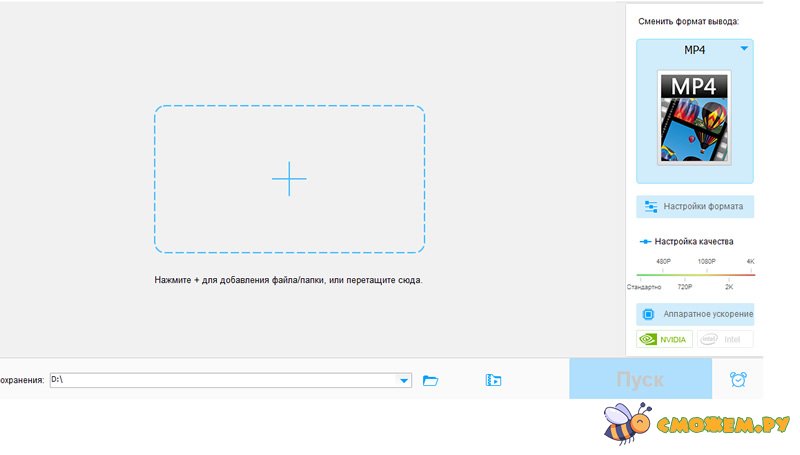Open the output folder browse icon
Screen dimensions: 800x455
coord(431,380)
